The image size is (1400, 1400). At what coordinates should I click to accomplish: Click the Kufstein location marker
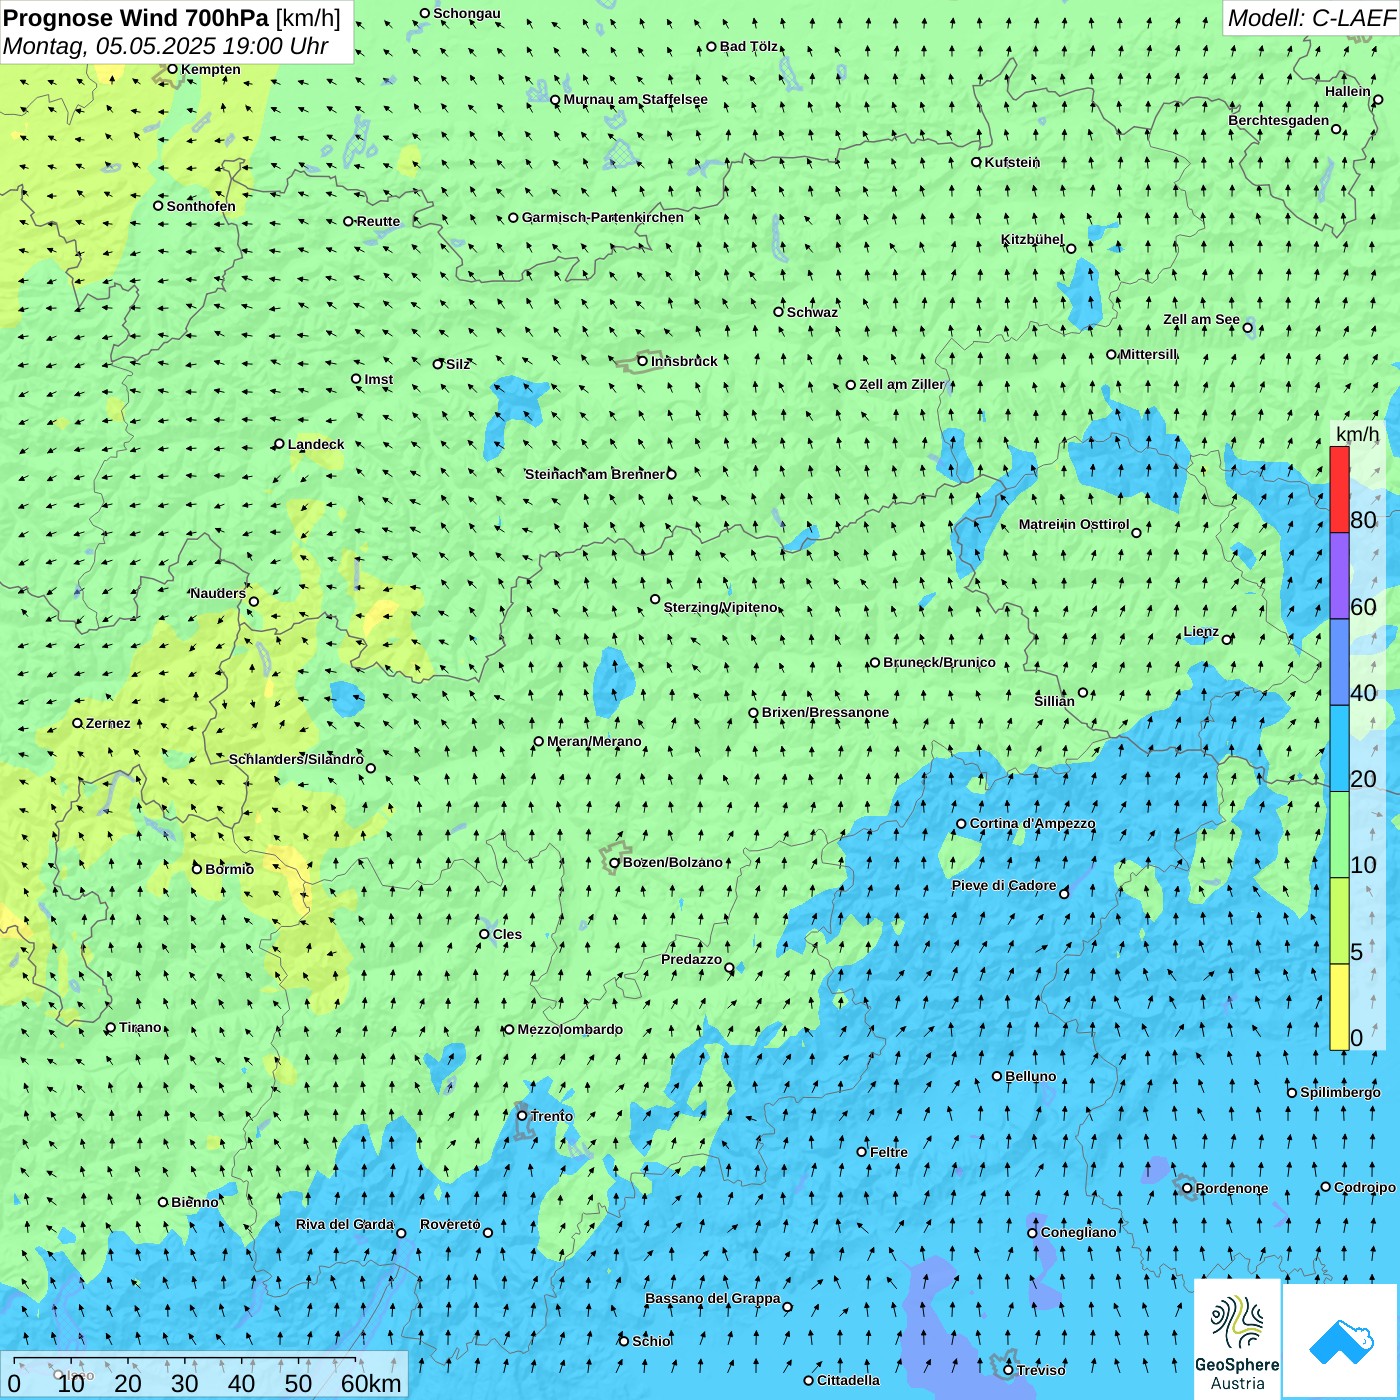pos(976,162)
